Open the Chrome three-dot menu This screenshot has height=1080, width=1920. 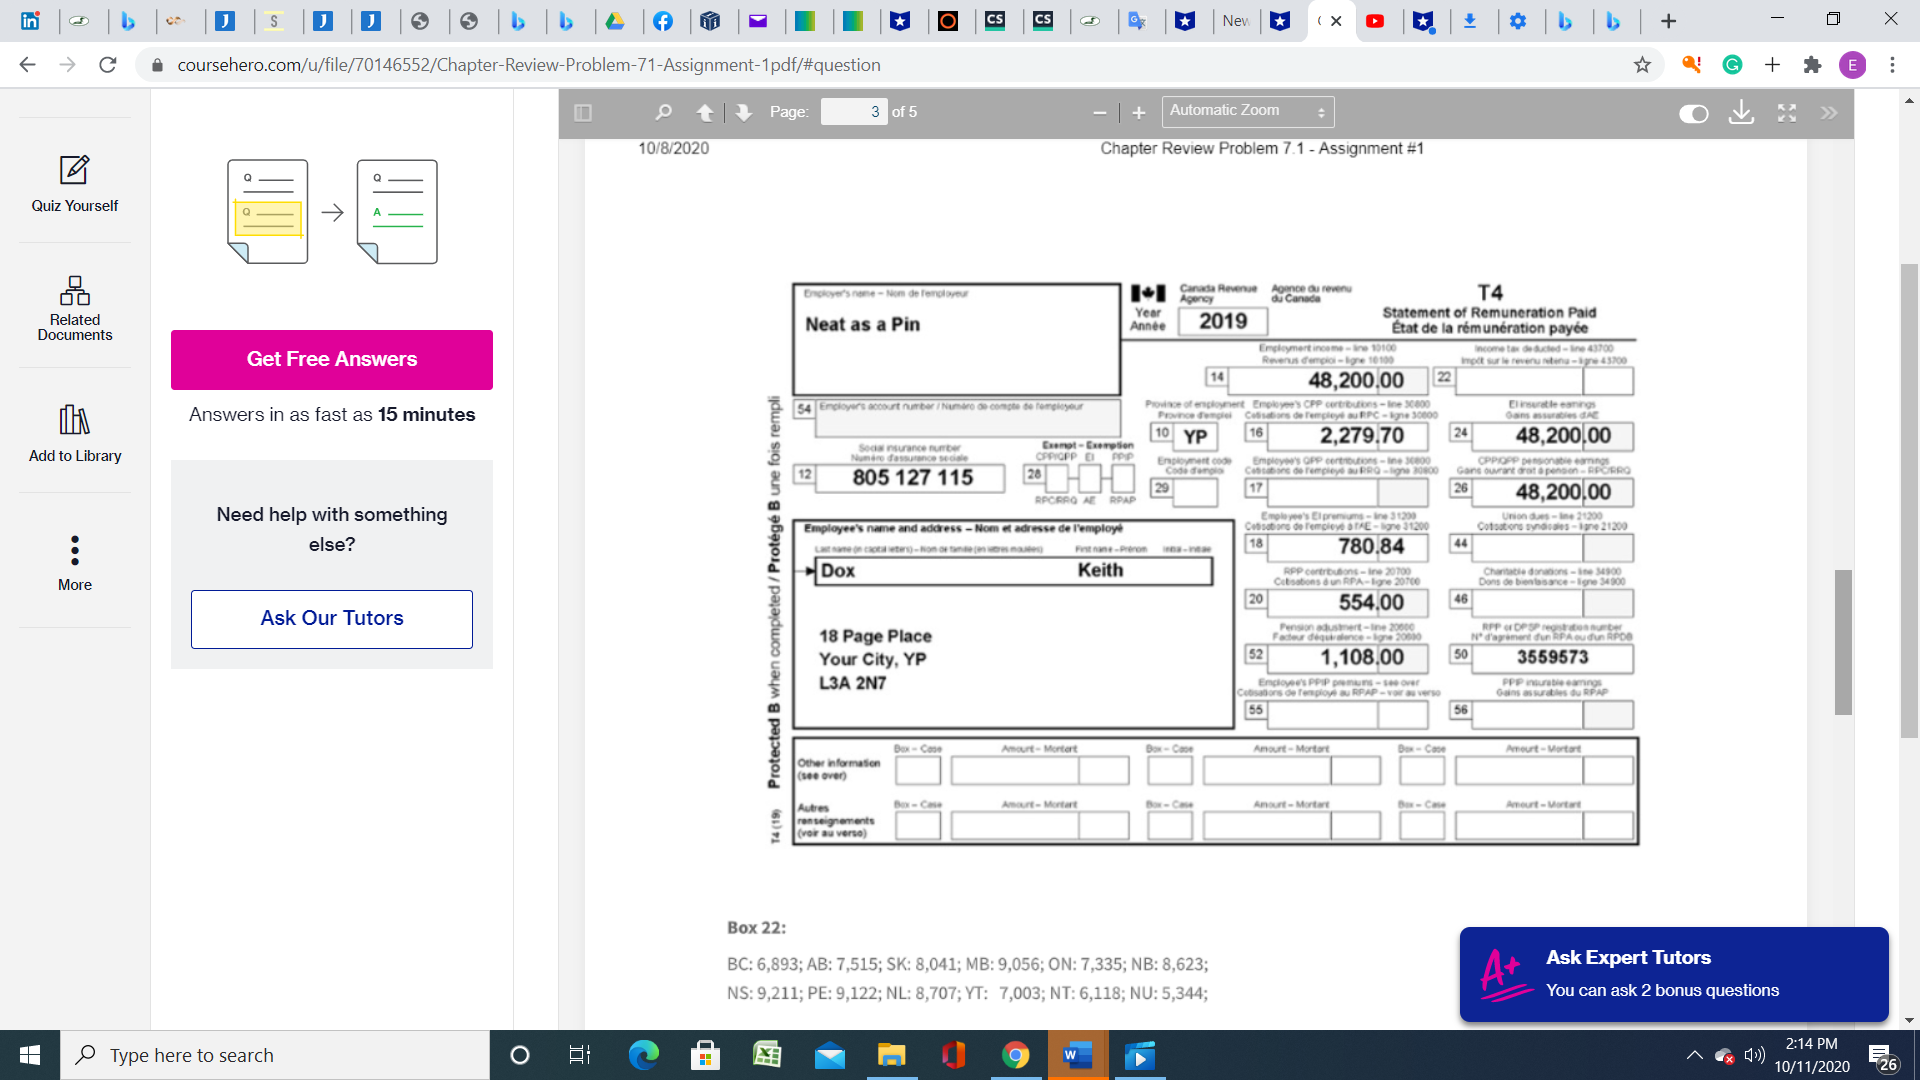1892,64
